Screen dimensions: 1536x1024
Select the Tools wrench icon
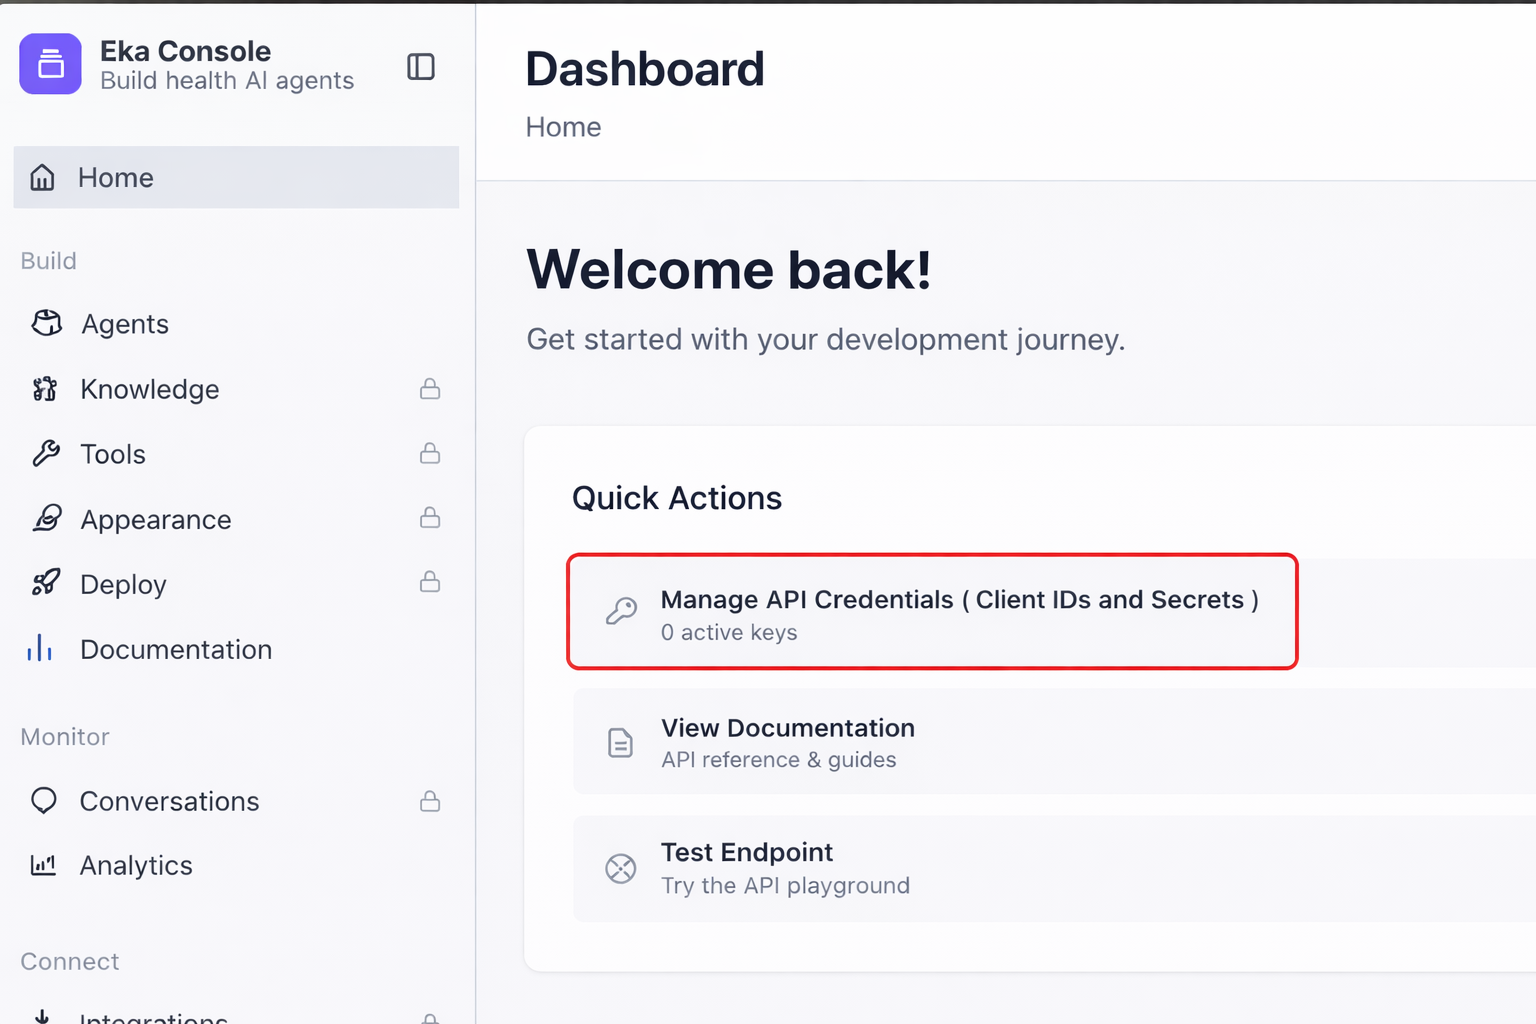(x=46, y=453)
